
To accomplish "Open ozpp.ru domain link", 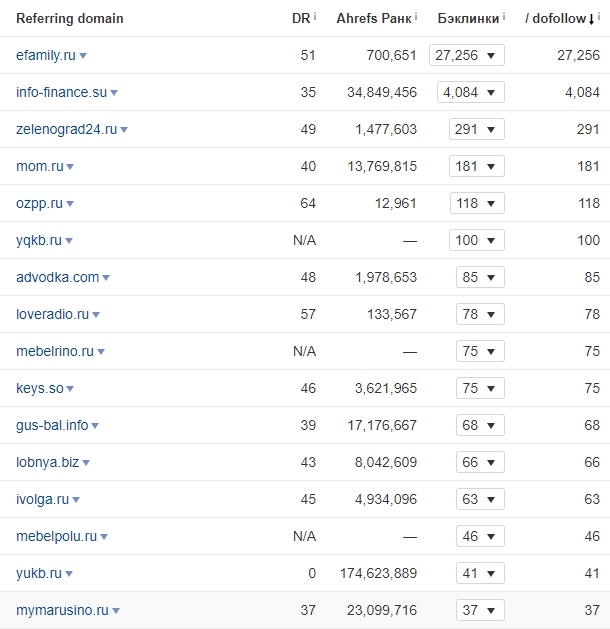I will pos(39,203).
